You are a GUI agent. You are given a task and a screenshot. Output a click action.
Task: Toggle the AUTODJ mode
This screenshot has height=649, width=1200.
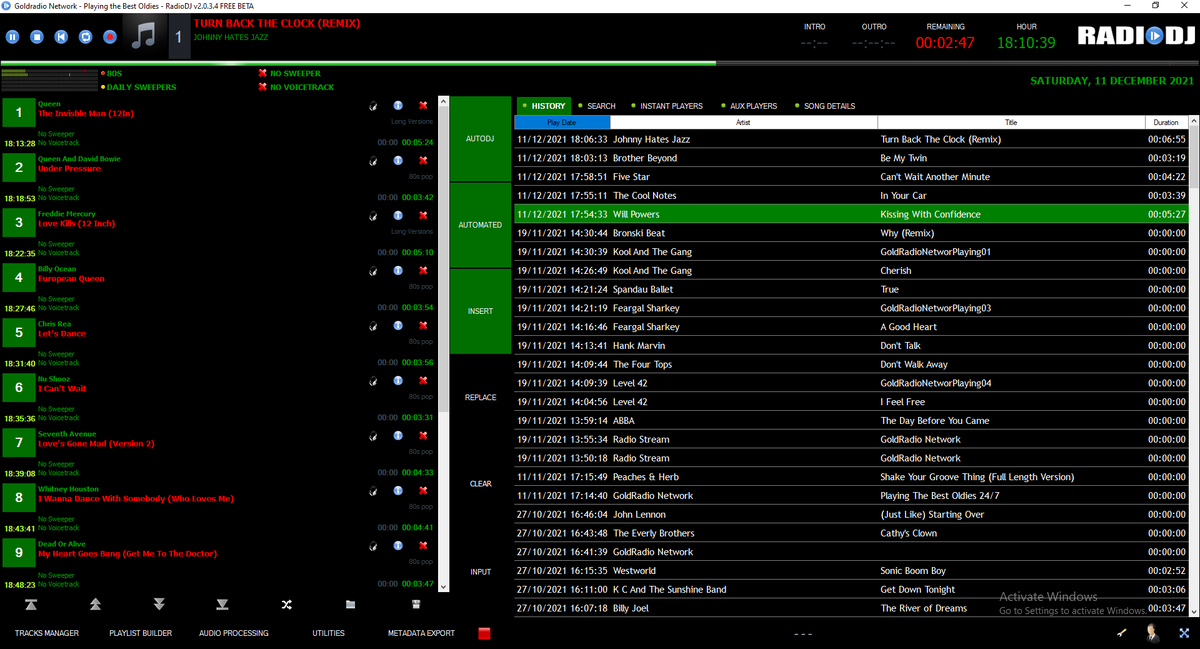pyautogui.click(x=480, y=138)
